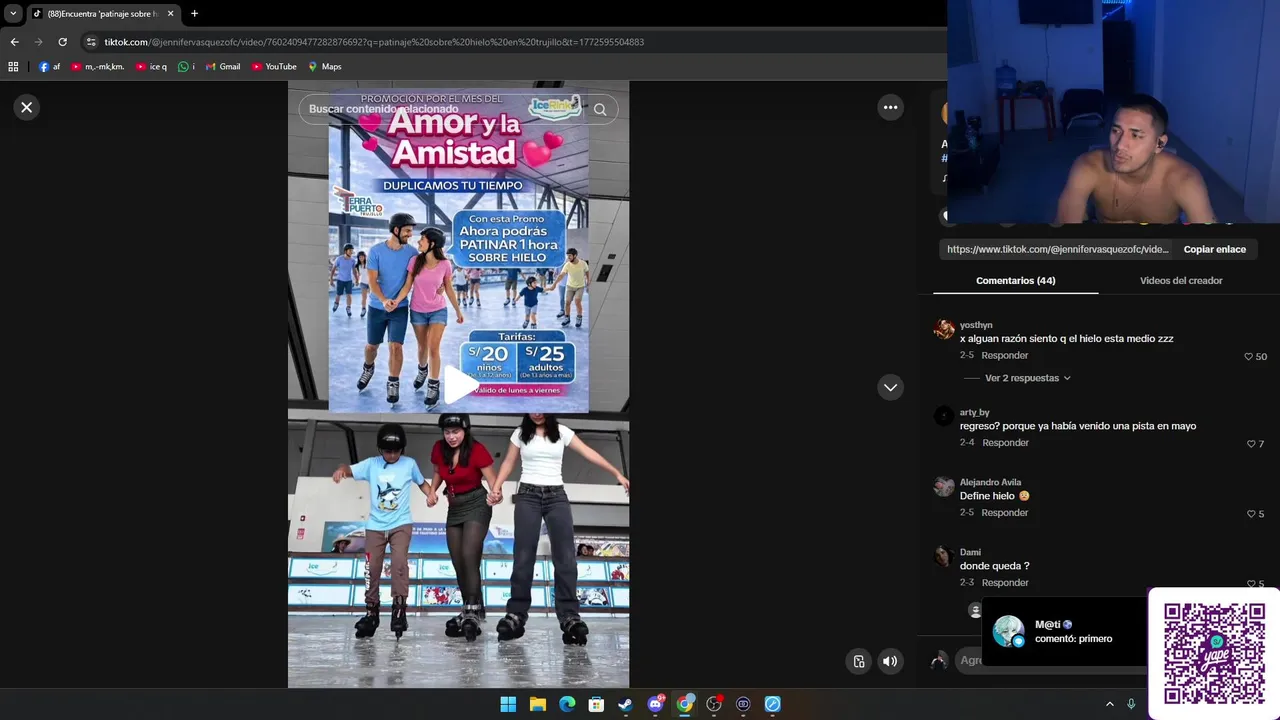Reply to yosthyn's comment
Screen dimensions: 1280x720
(x=1004, y=356)
